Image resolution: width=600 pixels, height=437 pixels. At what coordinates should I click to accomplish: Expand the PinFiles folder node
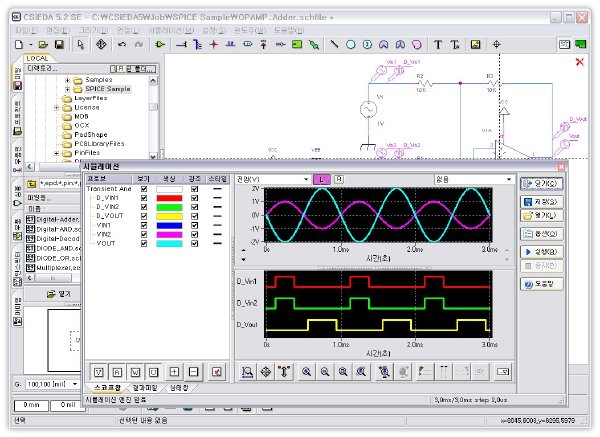[57, 153]
